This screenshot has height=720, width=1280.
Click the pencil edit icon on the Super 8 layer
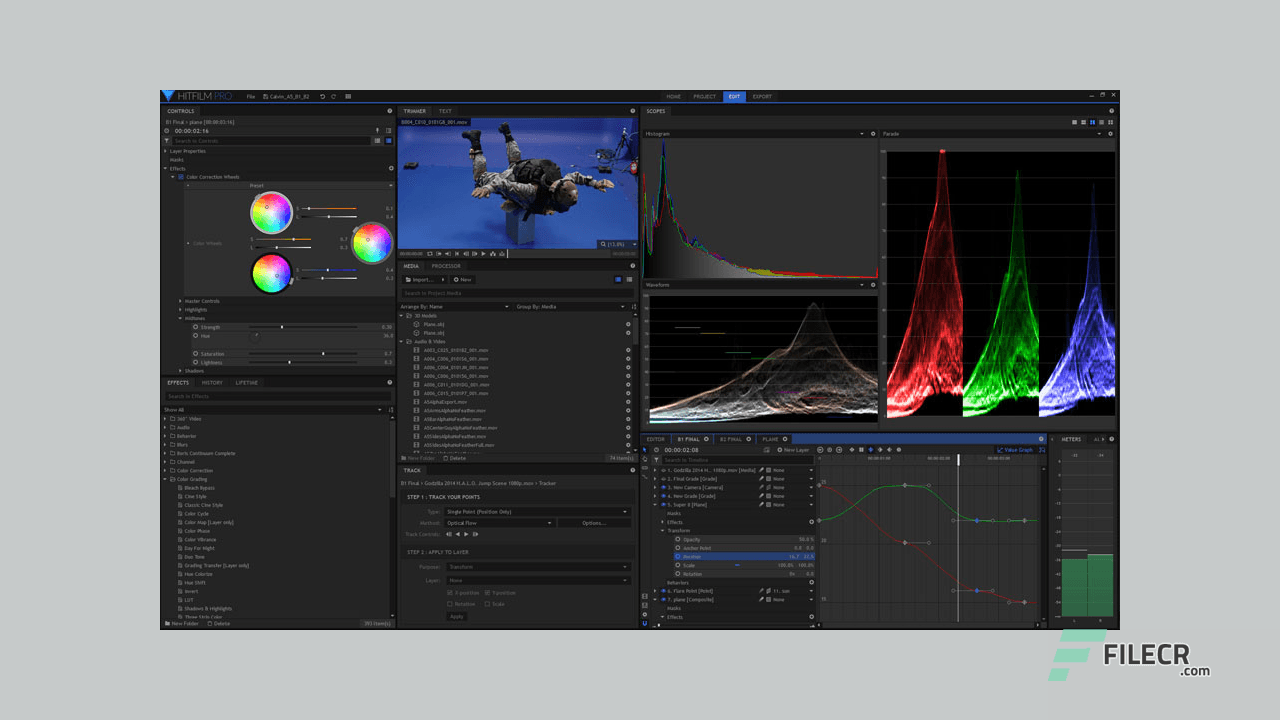[761, 504]
